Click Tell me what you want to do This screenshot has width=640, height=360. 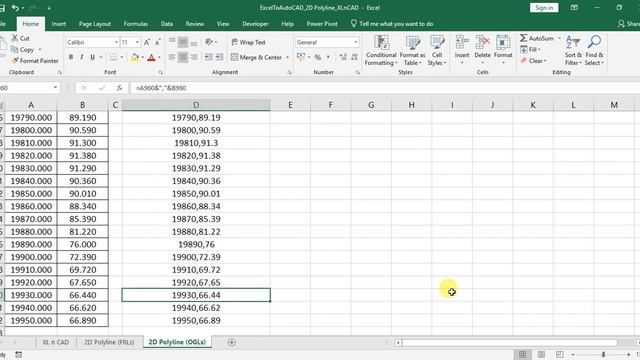click(x=392, y=24)
